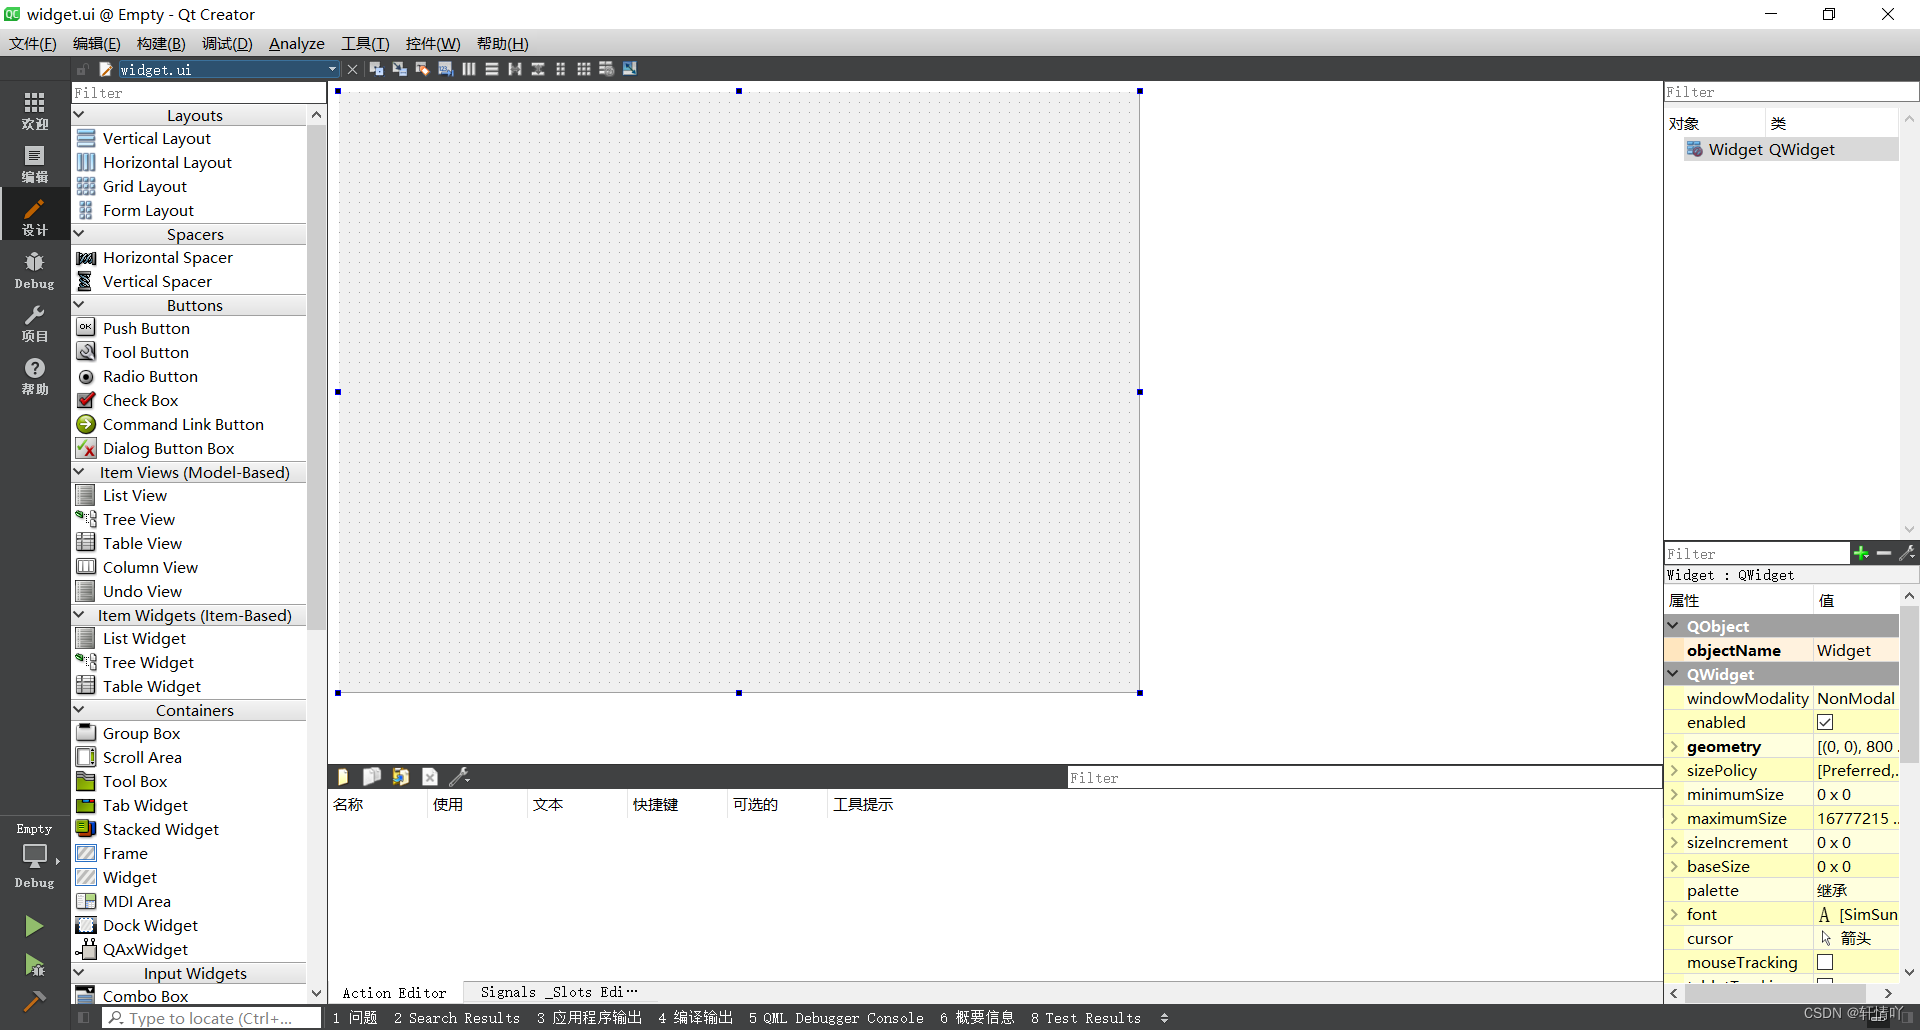Click delete action icon in Action Editor

[430, 777]
